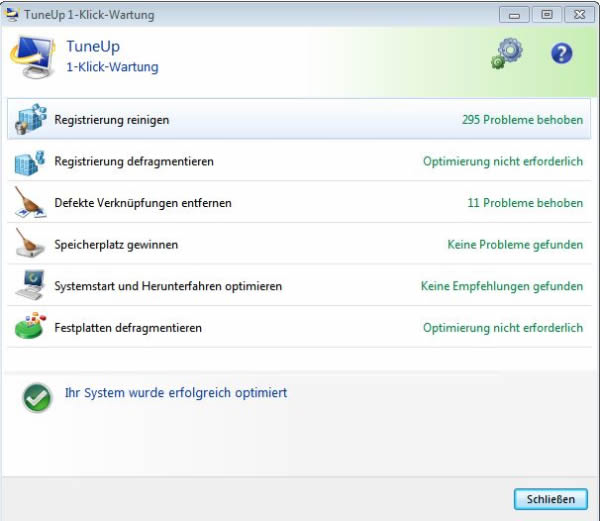Viewport: 600px width, 521px height.
Task: Select the Registrierung defragmentieren label
Action: (134, 161)
